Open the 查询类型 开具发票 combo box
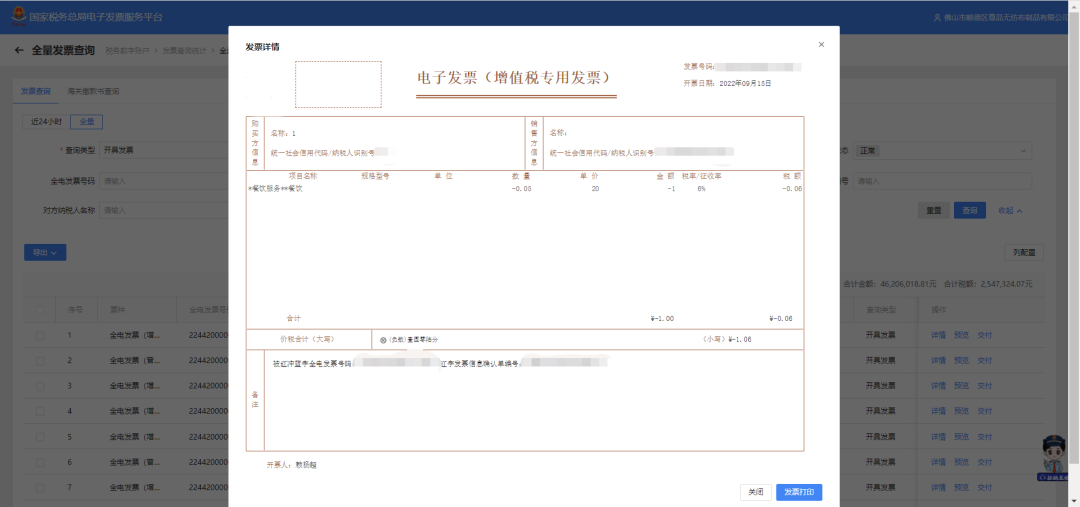The width and height of the screenshot is (1080, 507). (164, 150)
